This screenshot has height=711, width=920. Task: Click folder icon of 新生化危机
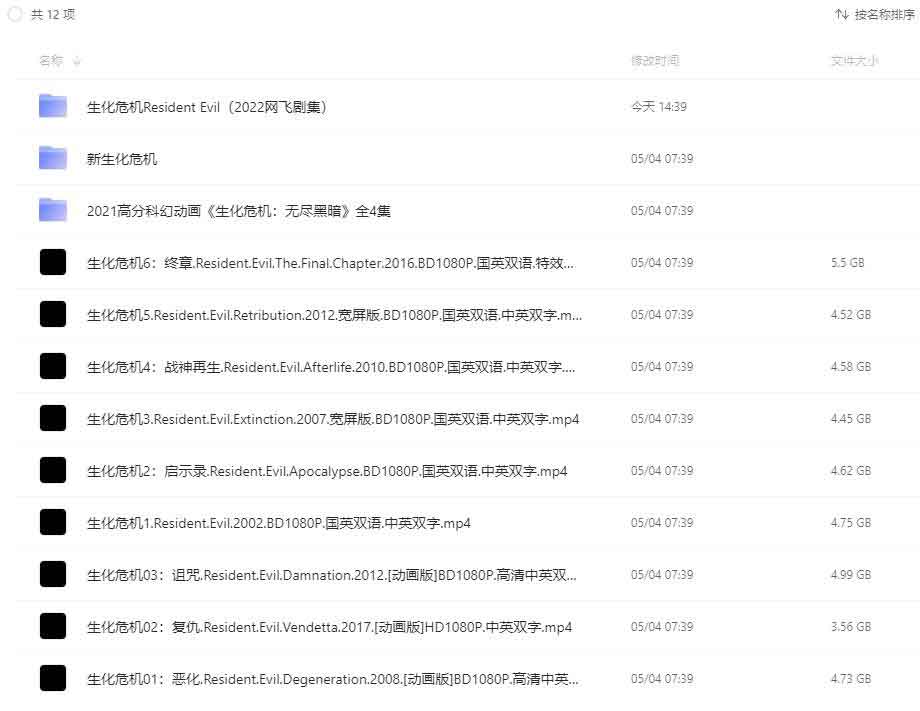53,158
